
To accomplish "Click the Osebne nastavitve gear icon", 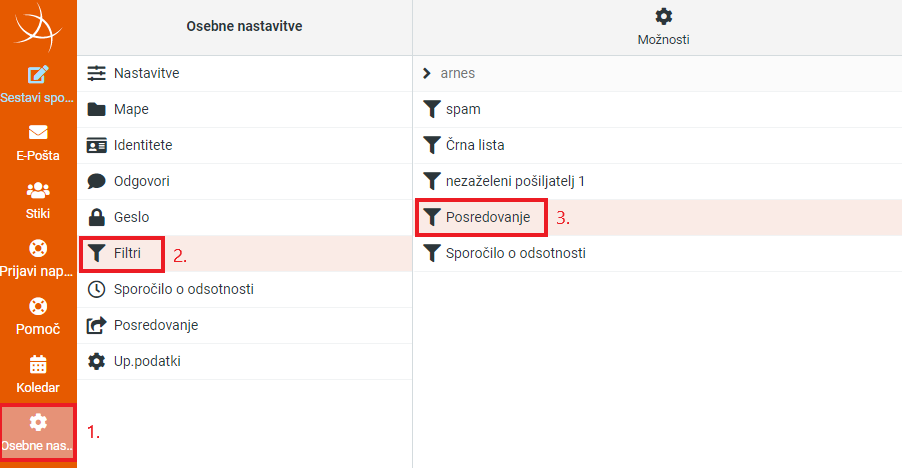I will click(x=38, y=422).
